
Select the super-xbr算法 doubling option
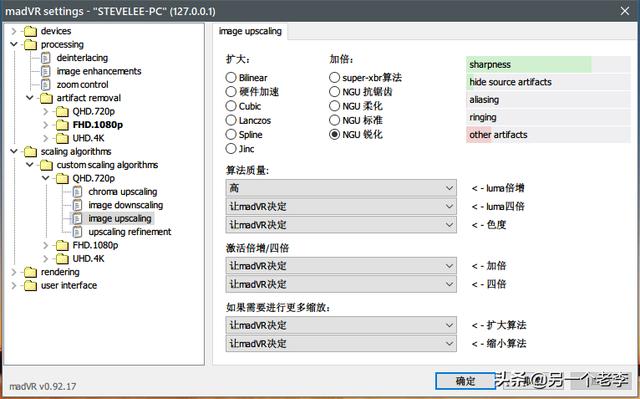pos(335,78)
